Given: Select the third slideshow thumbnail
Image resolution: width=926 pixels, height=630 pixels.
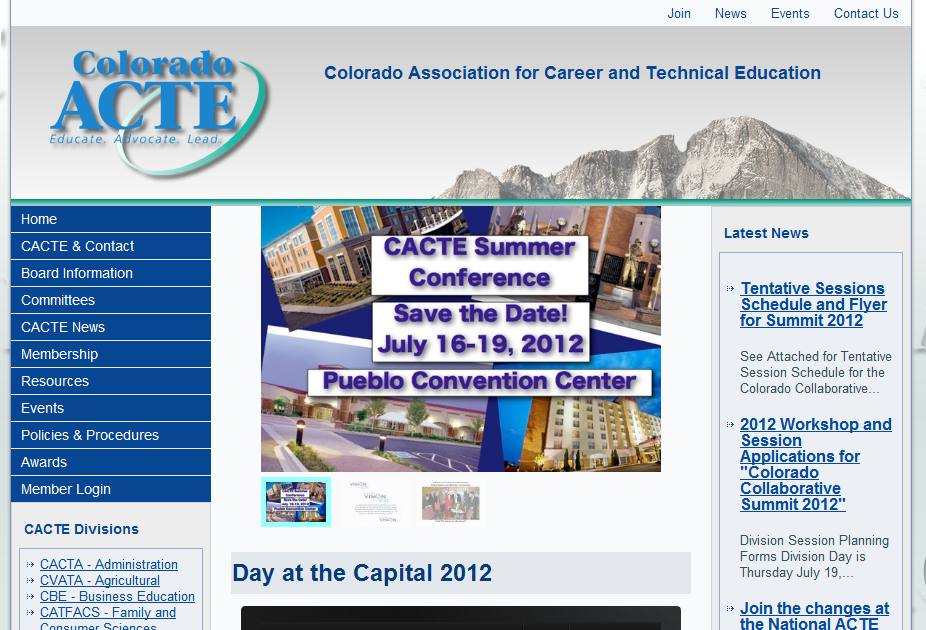Looking at the screenshot, I should coord(451,502).
